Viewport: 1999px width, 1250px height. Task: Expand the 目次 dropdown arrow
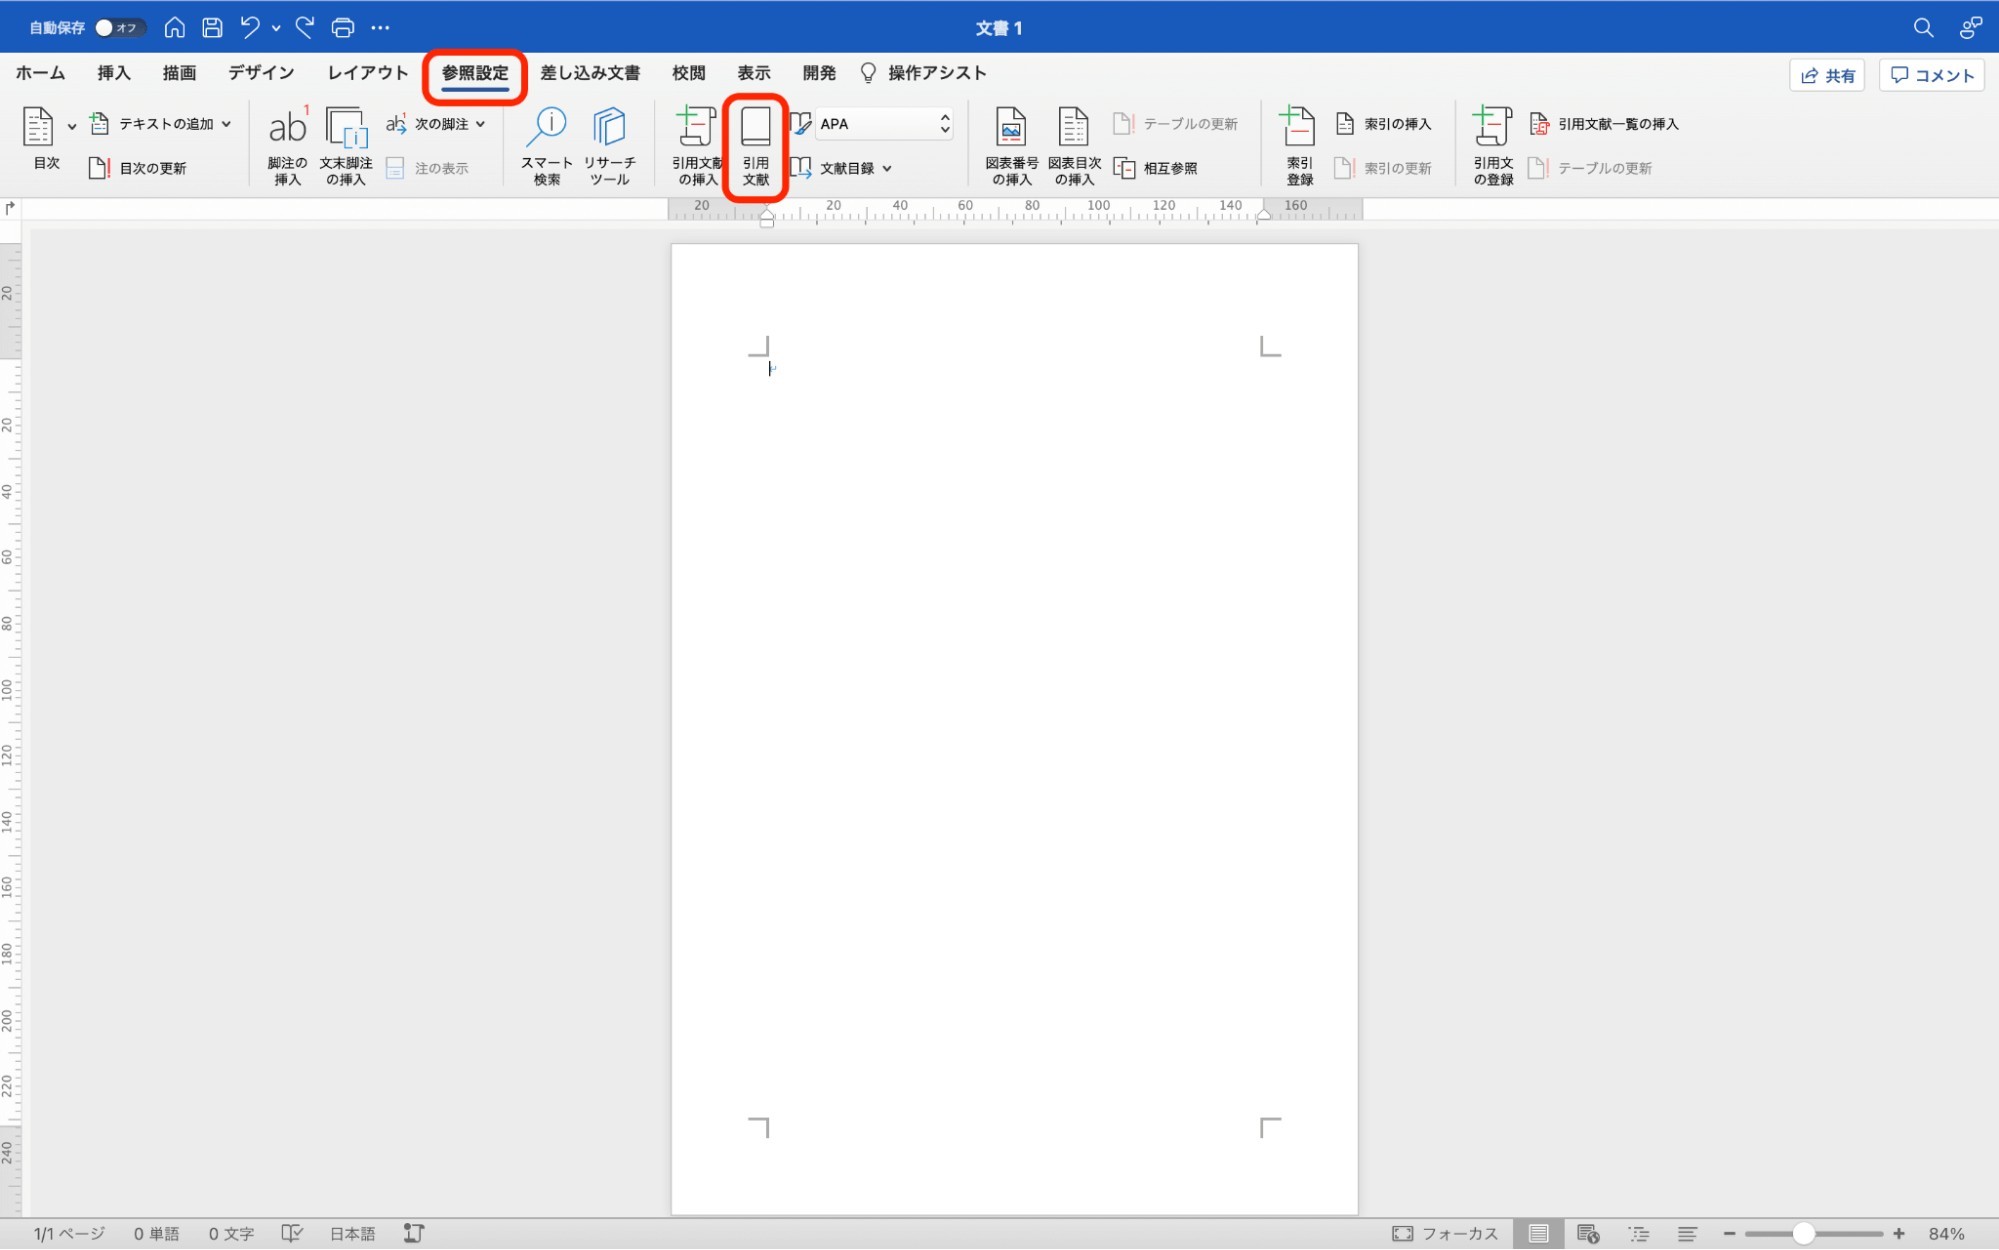(72, 126)
